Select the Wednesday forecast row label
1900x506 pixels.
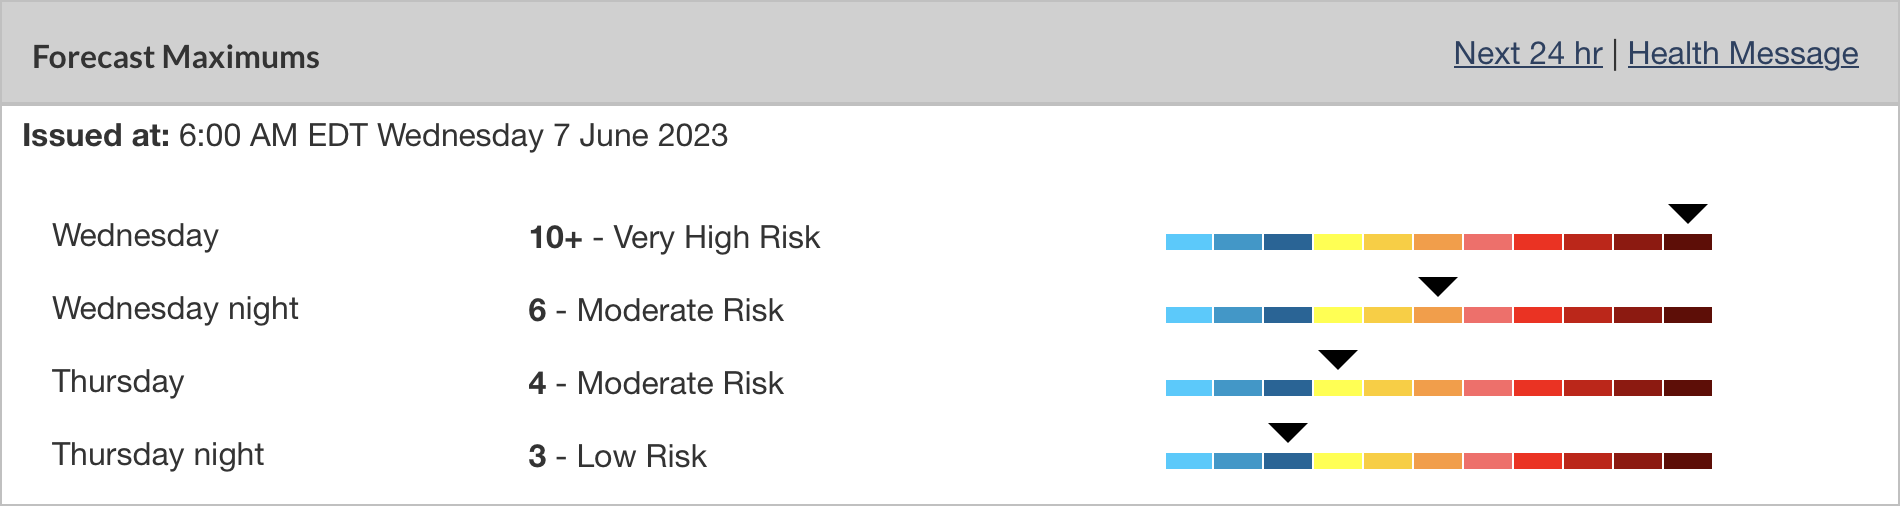[x=135, y=236]
